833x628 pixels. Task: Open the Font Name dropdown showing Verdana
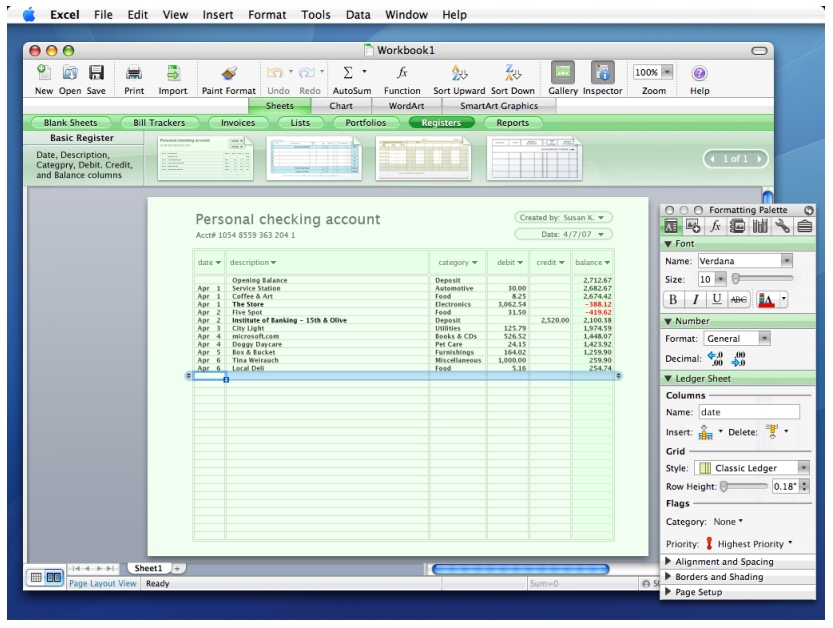[747, 260]
